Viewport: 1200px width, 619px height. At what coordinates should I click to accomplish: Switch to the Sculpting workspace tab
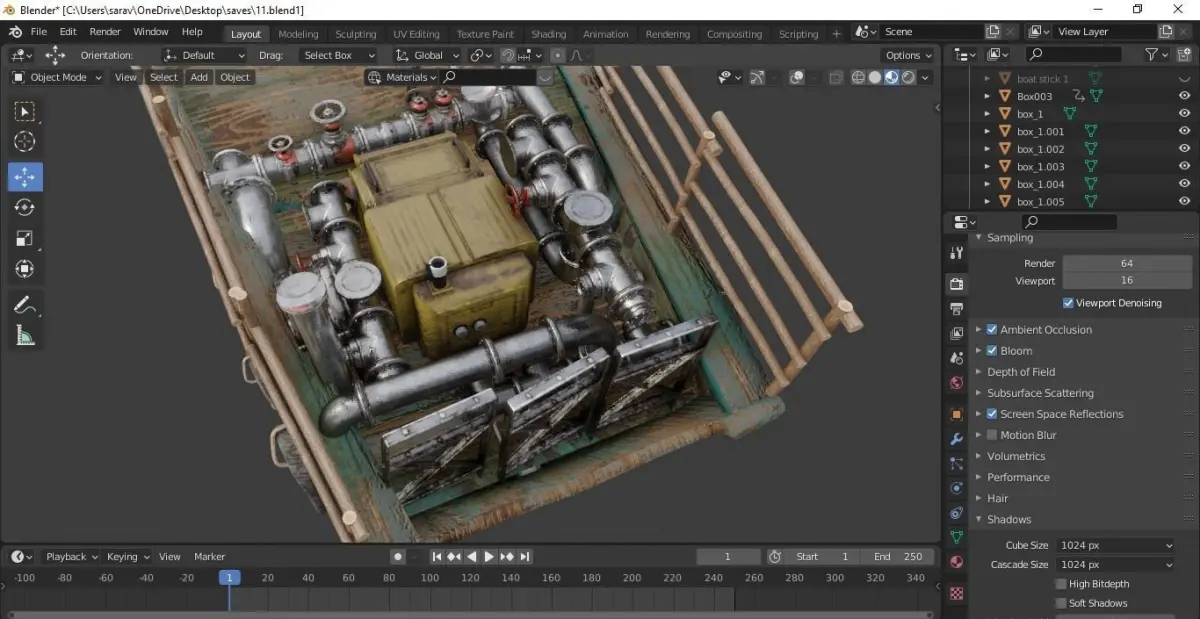(356, 34)
